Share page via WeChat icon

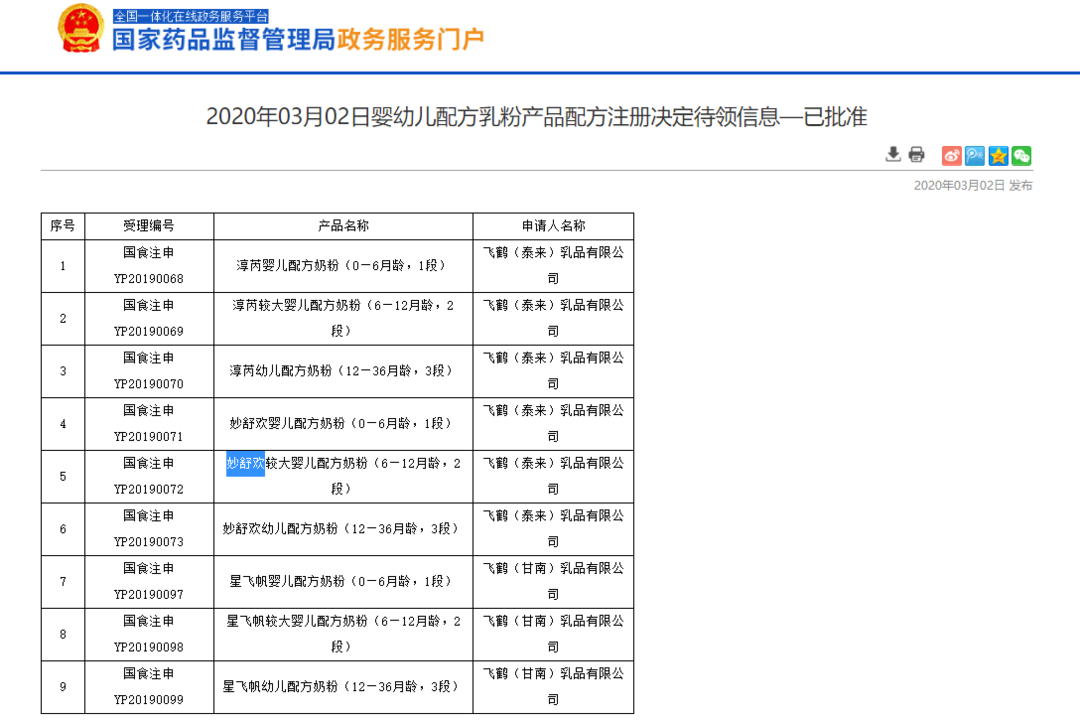(1021, 156)
